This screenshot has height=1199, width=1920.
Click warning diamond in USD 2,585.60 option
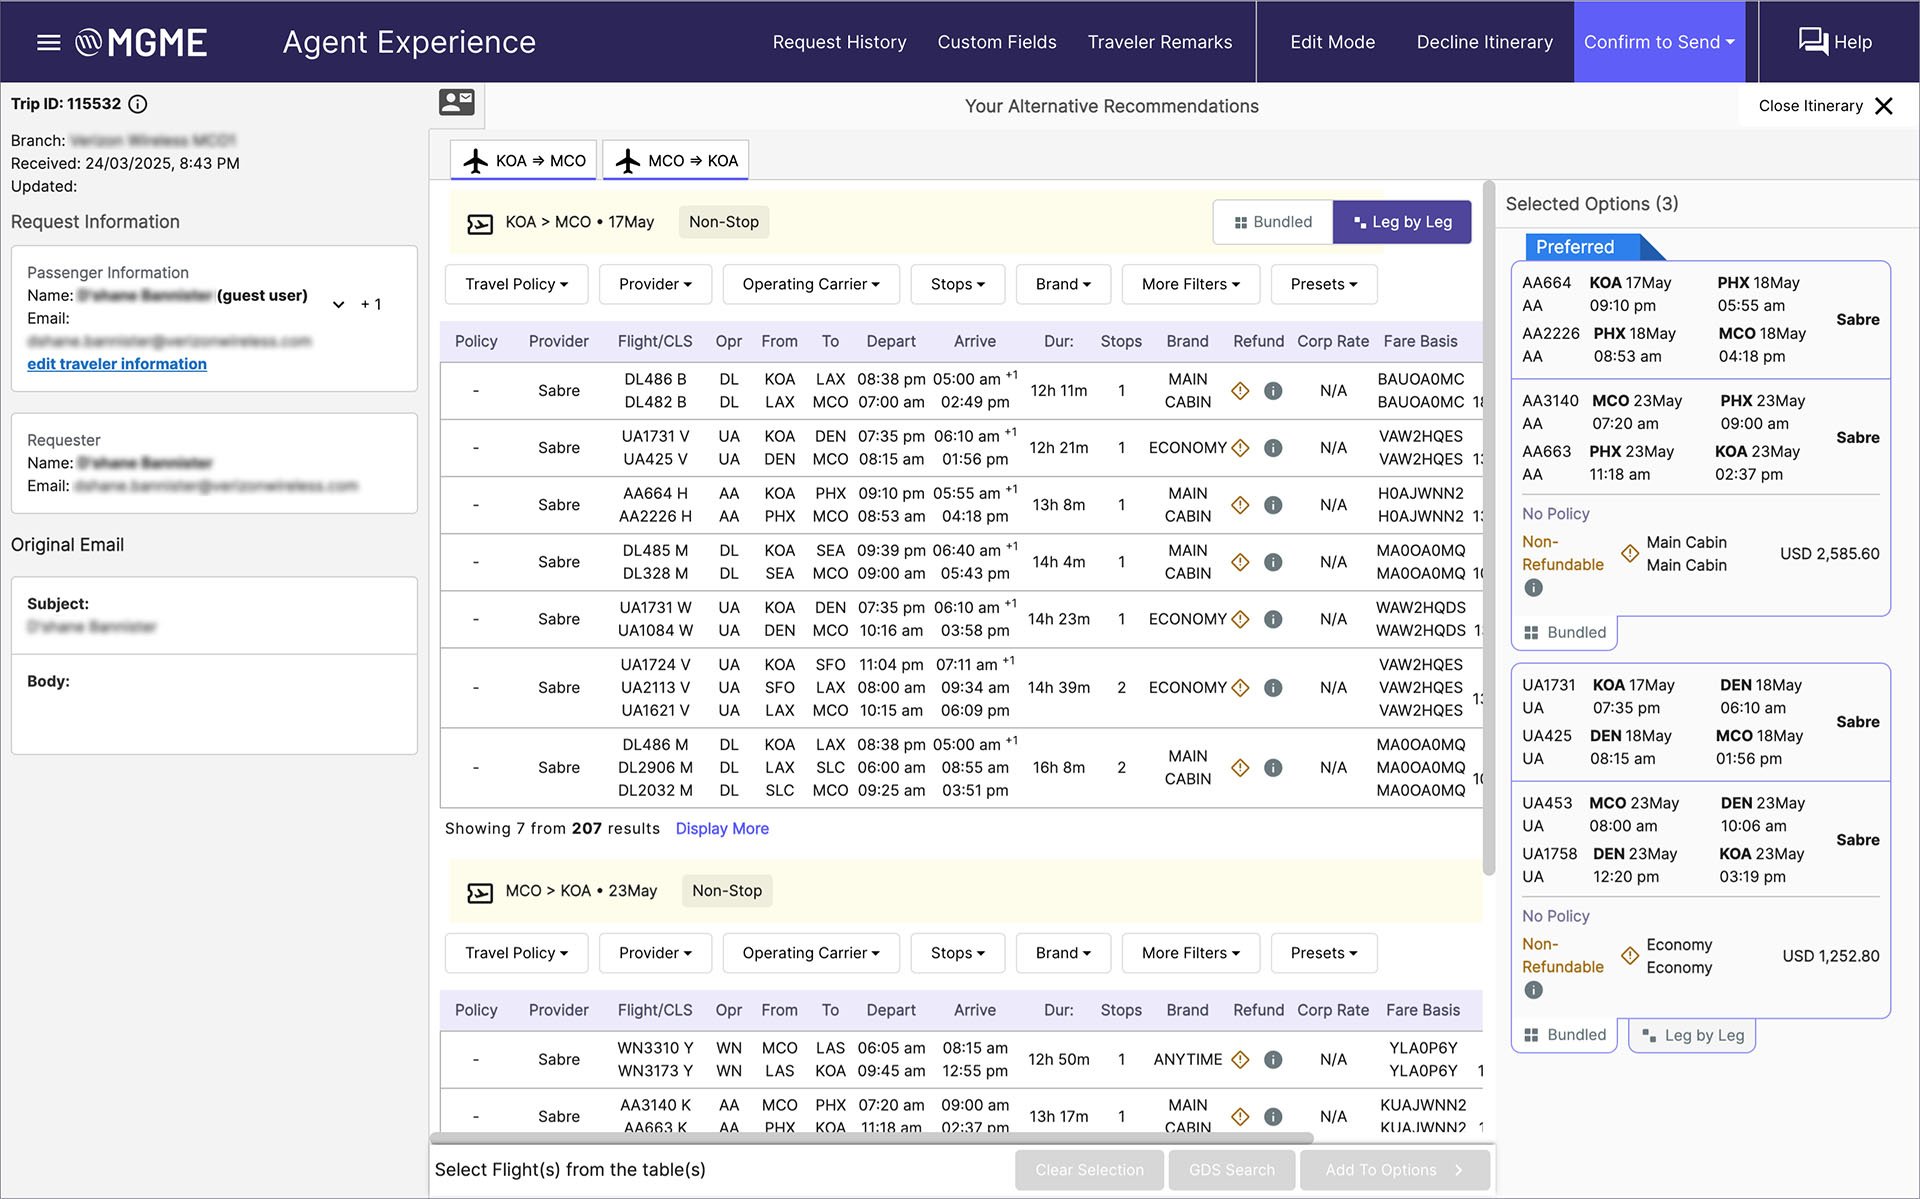(1630, 553)
